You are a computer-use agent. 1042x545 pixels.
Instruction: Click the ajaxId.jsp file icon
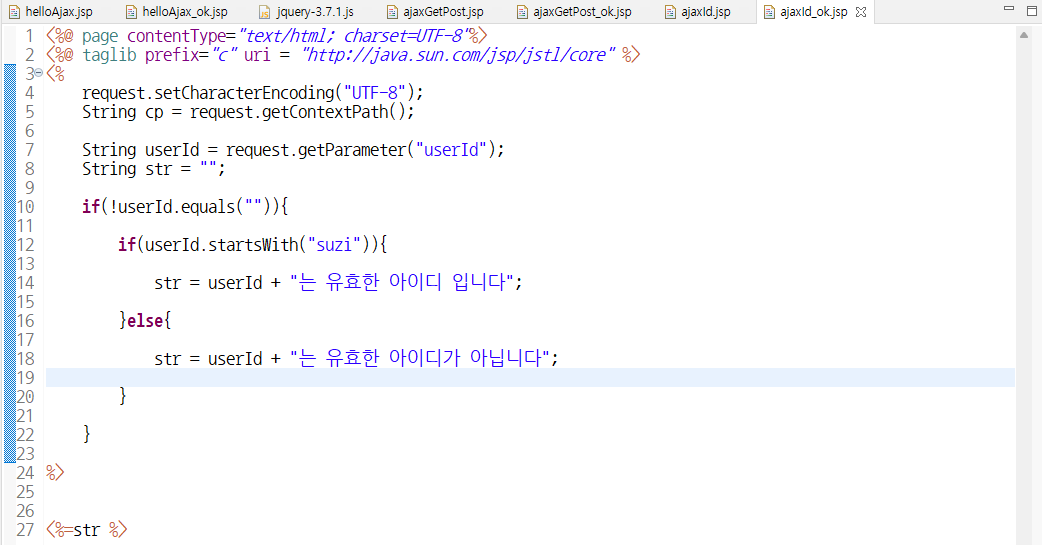point(671,12)
